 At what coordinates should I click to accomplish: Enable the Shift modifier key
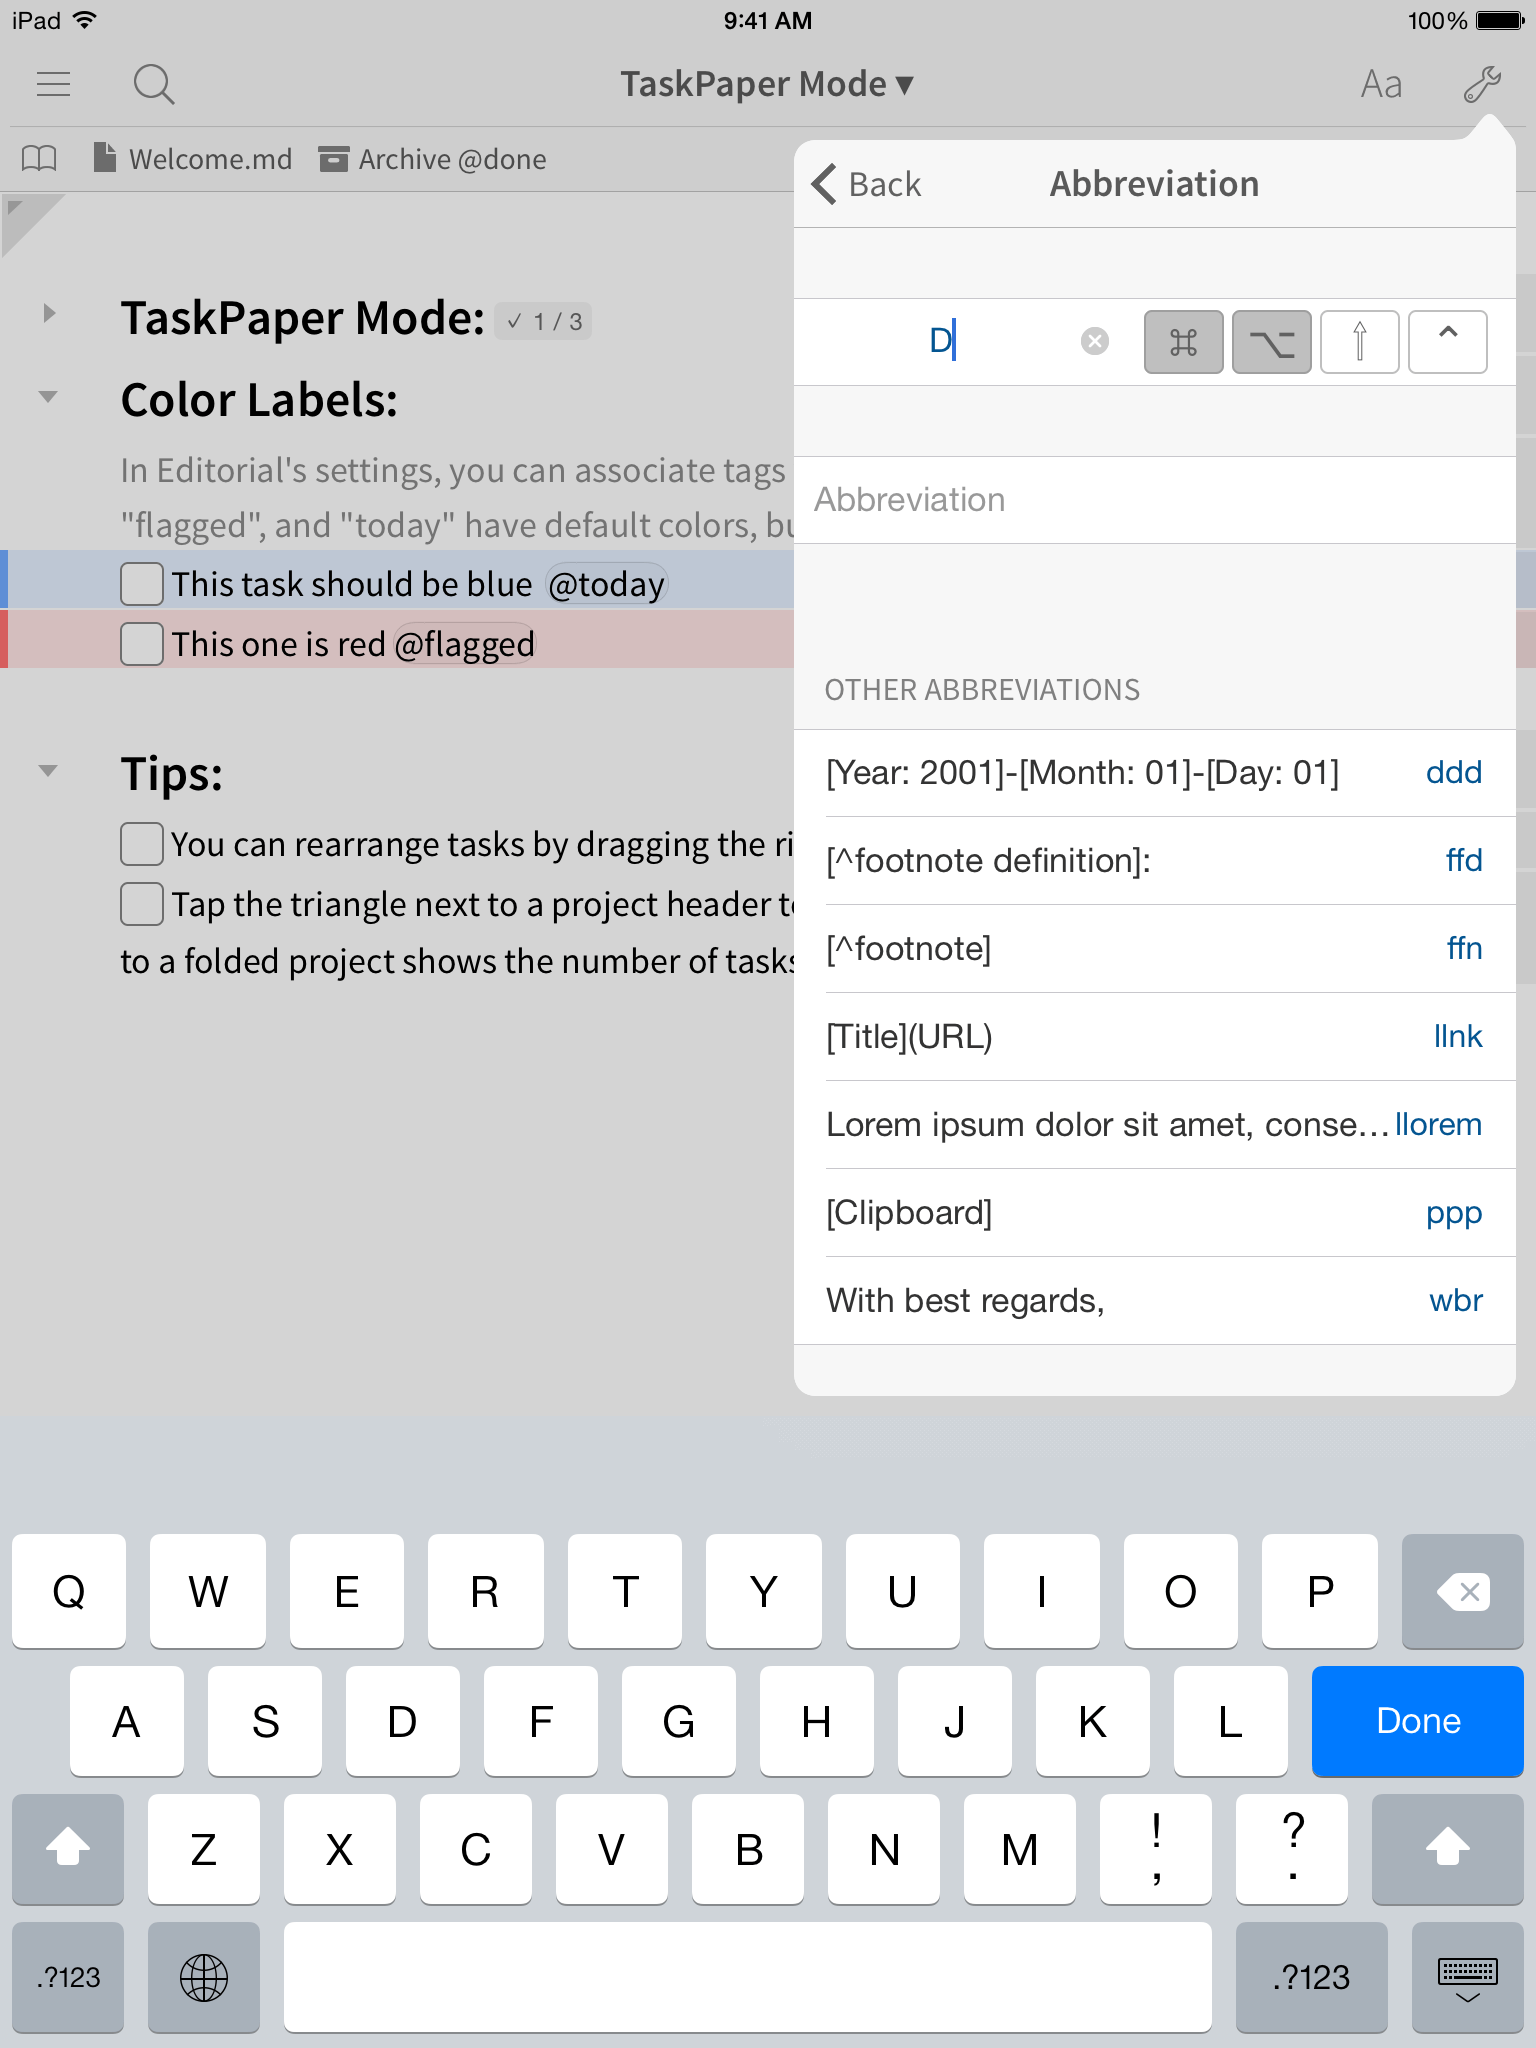click(1359, 342)
